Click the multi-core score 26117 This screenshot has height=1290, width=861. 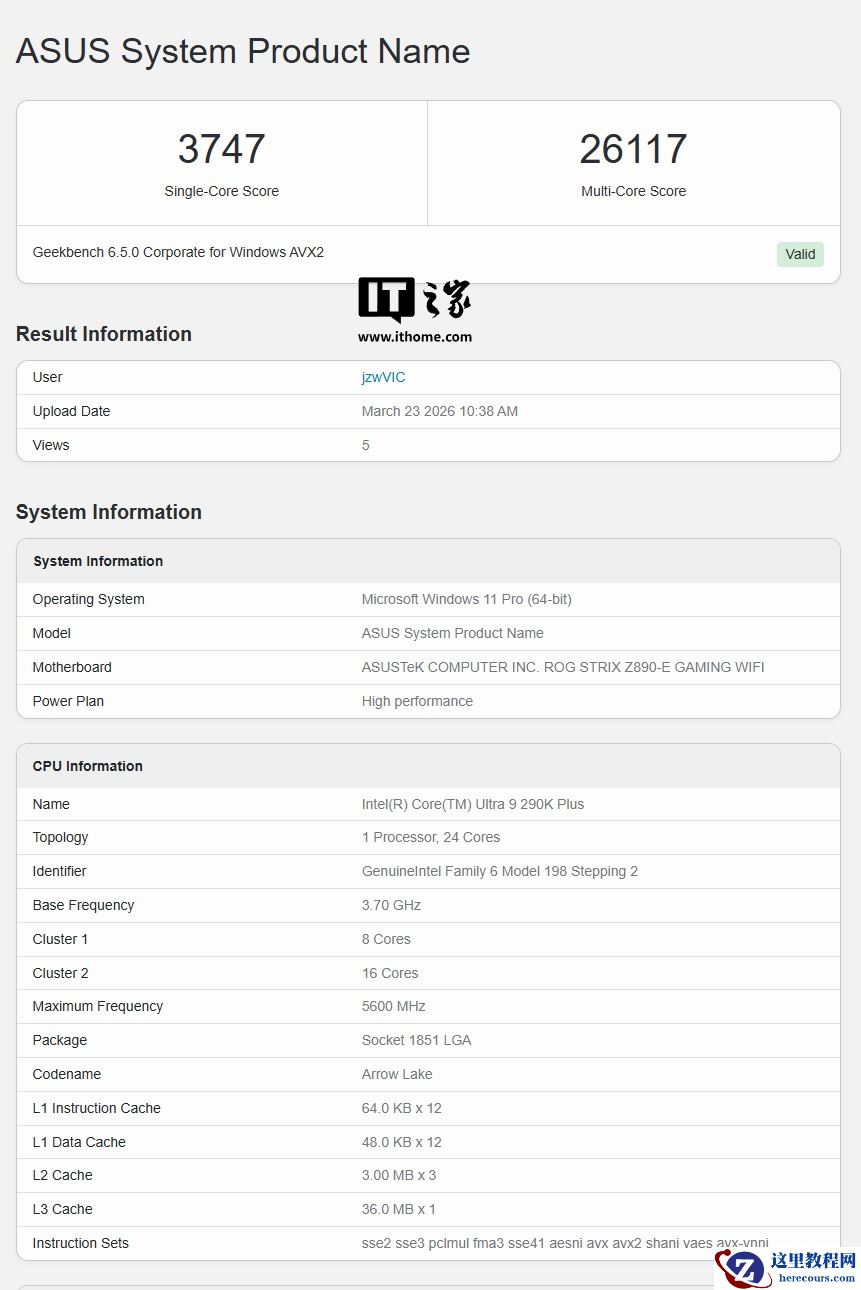point(633,150)
